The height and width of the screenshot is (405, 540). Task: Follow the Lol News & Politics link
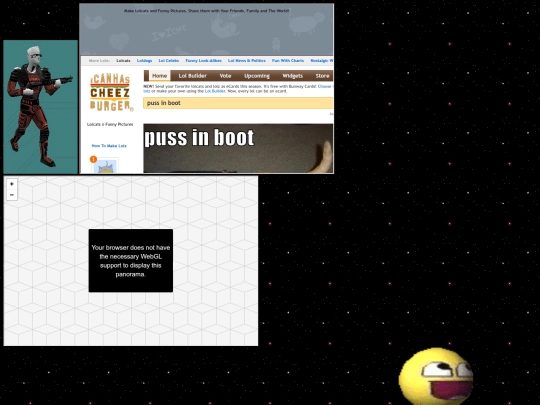(247, 61)
